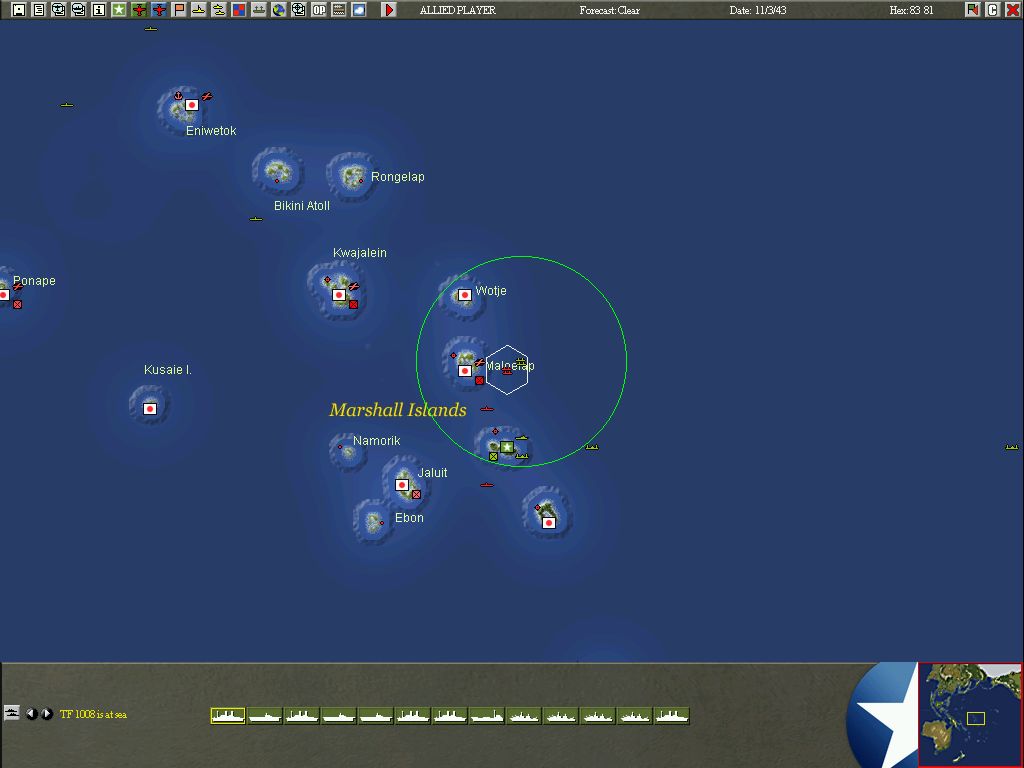1024x768 pixels.
Task: Click the floppy disk save game icon
Action: (x=19, y=10)
